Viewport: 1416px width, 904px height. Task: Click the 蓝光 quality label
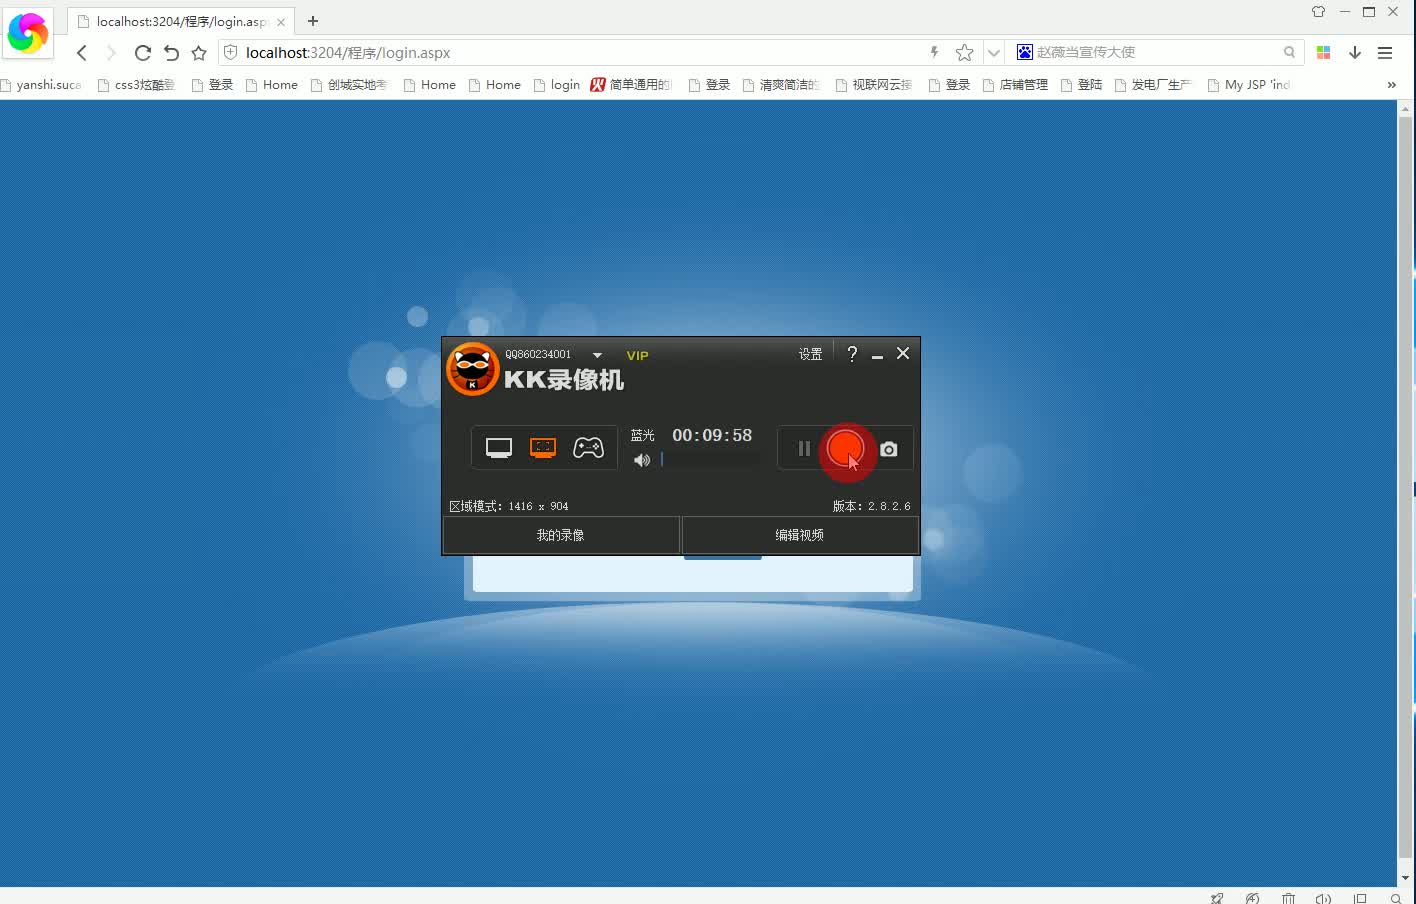click(642, 435)
